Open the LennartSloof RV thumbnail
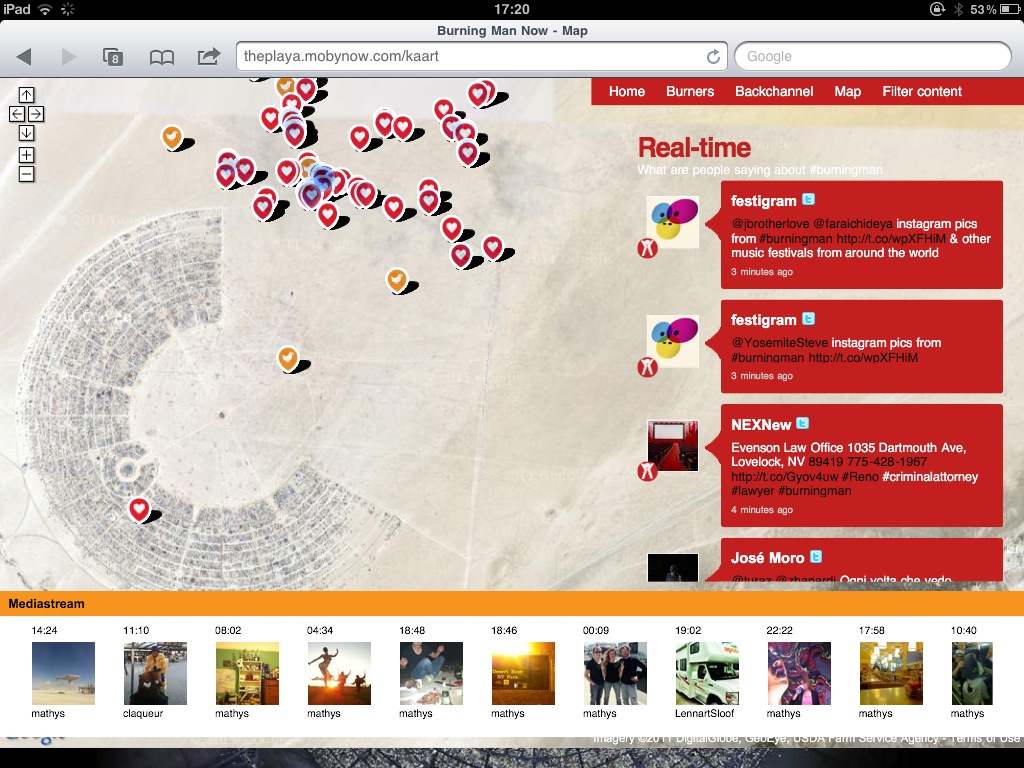The image size is (1024, 768). pos(707,673)
